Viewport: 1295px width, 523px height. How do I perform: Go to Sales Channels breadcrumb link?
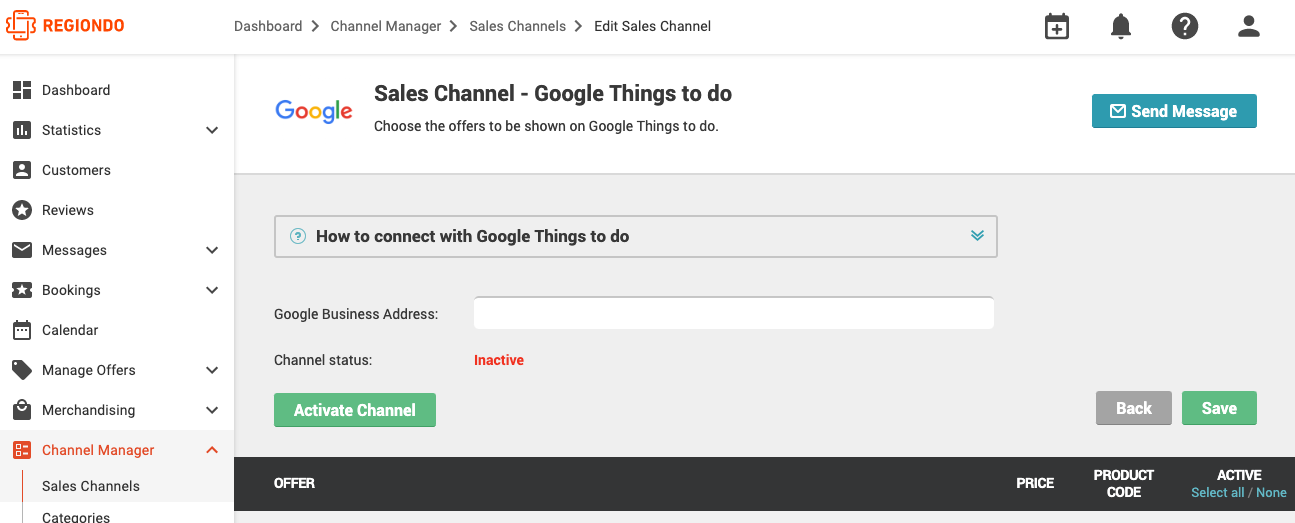tap(517, 26)
